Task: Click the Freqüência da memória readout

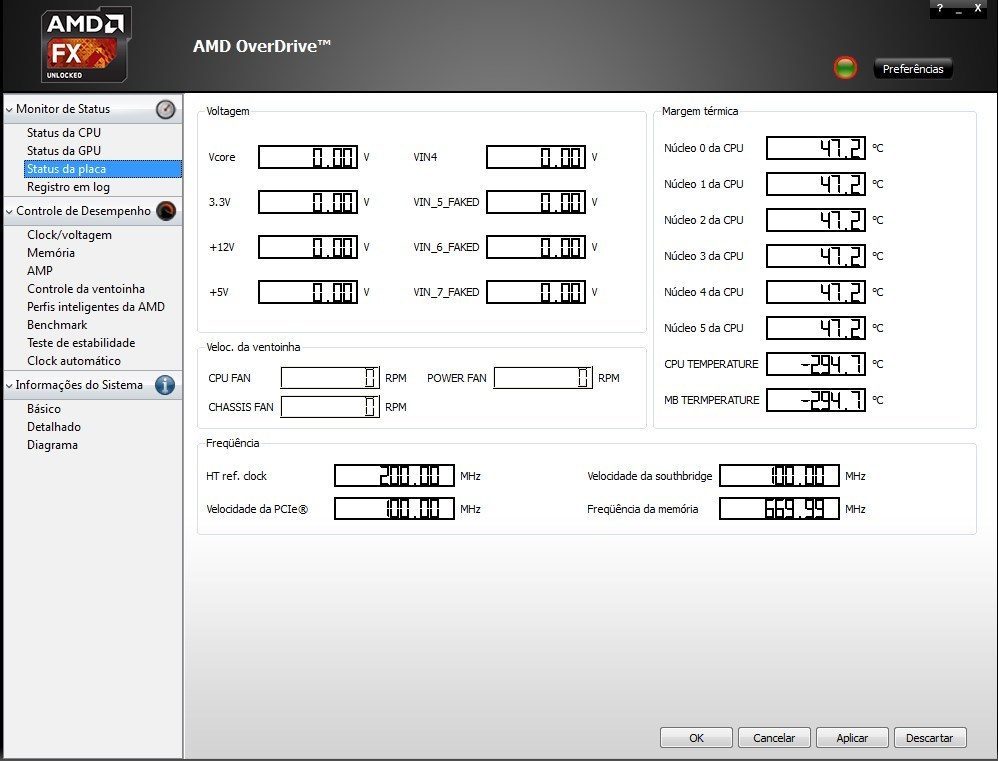Action: 780,509
